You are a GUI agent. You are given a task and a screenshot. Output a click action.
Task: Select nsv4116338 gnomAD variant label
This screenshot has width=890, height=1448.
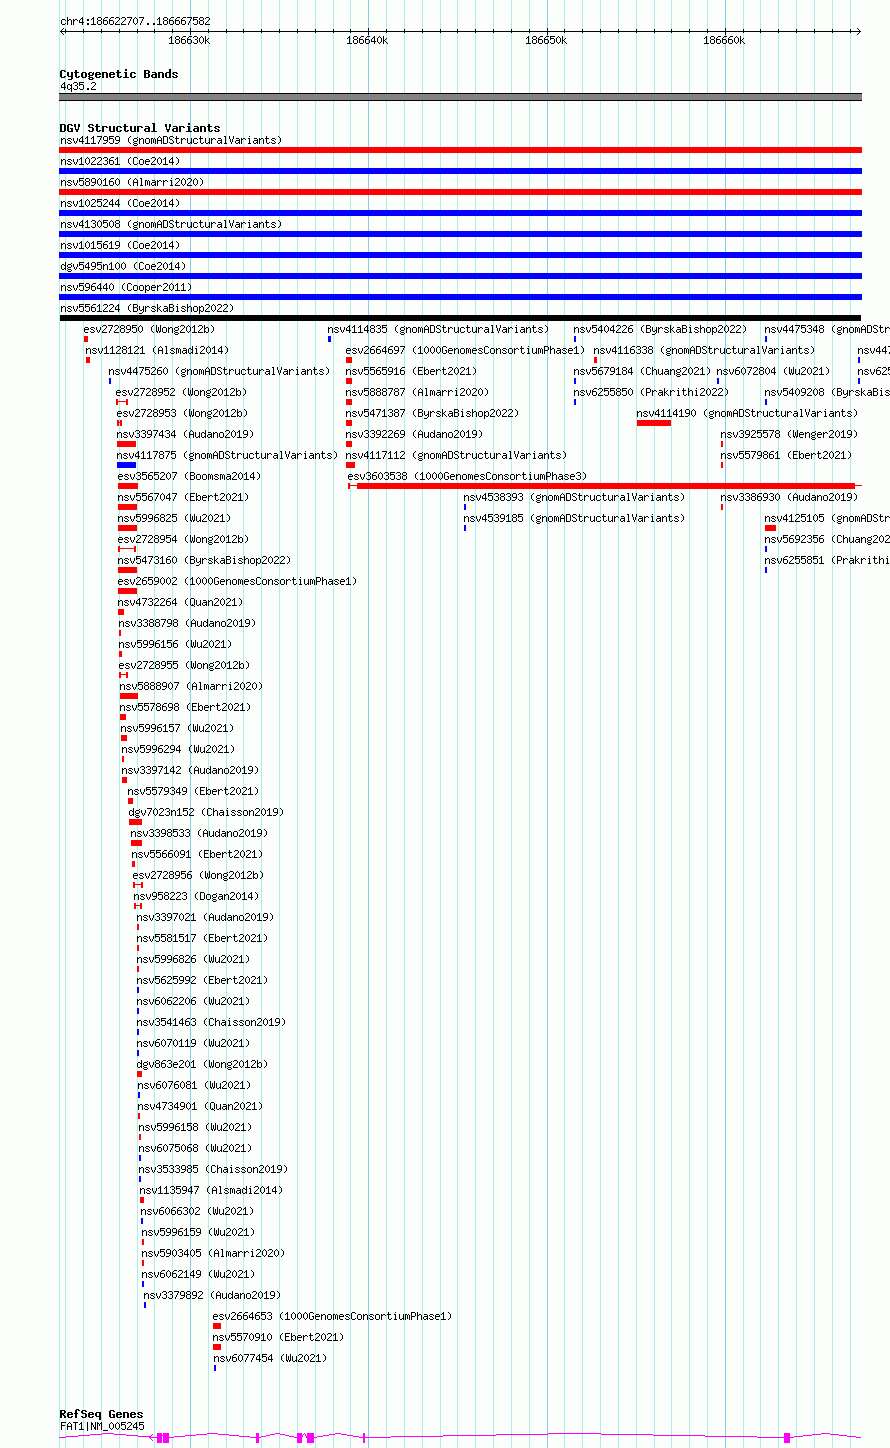[x=704, y=350]
